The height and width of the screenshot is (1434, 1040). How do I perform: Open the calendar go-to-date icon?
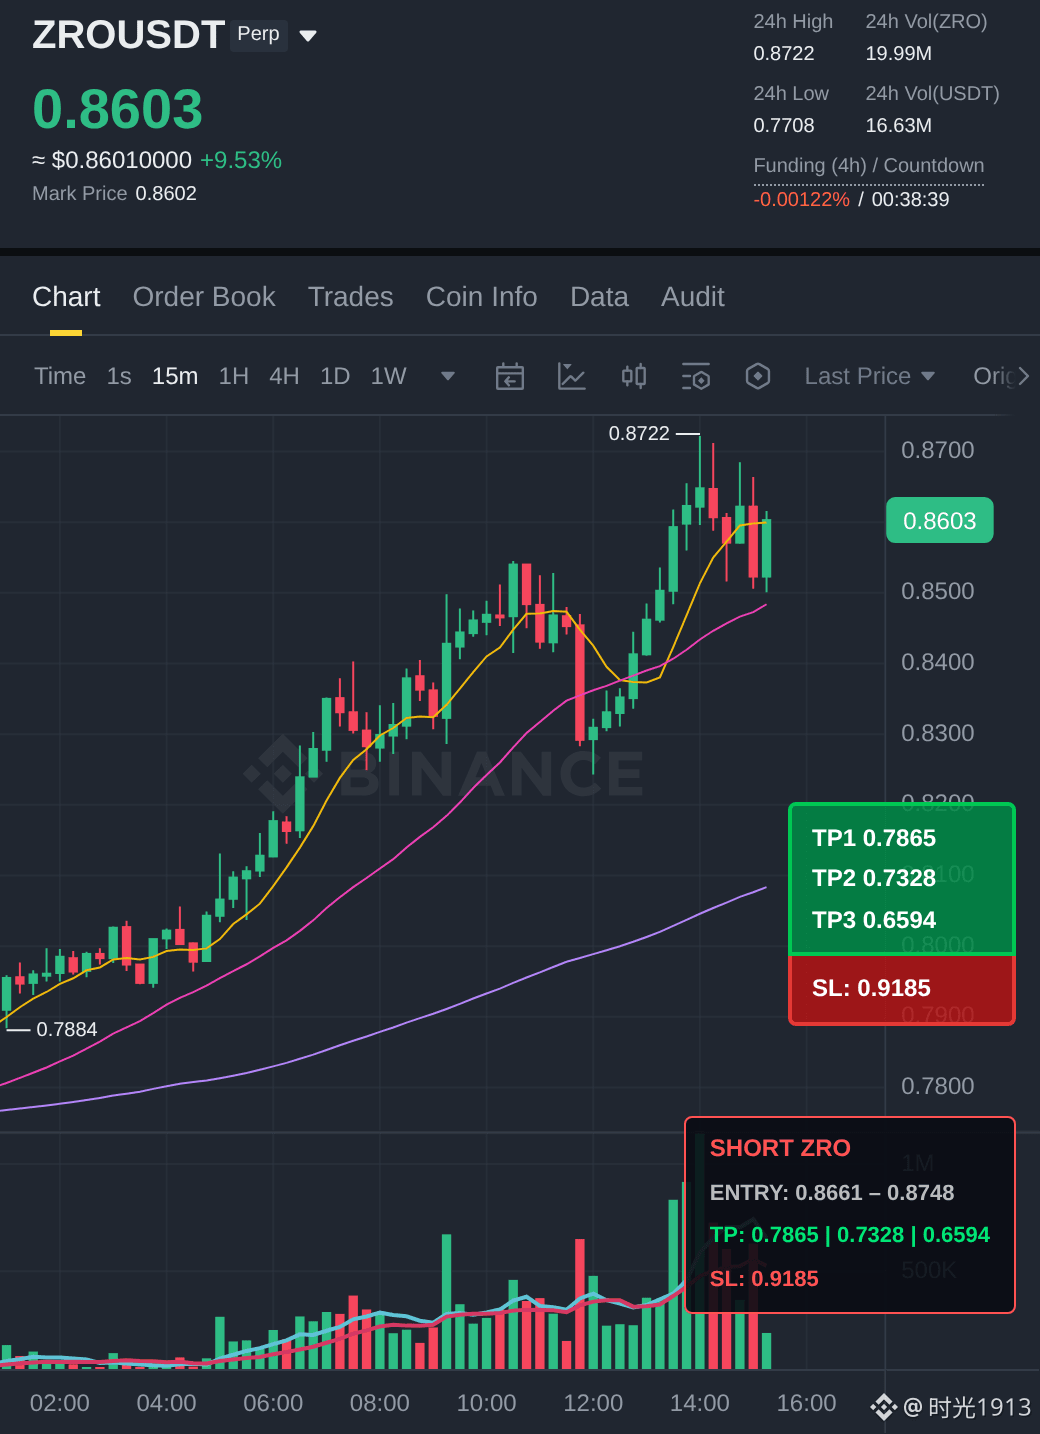click(x=510, y=376)
